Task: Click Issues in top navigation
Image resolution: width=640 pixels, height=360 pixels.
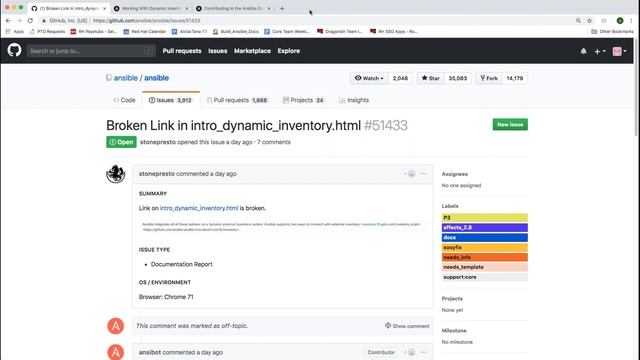Action: click(218, 51)
